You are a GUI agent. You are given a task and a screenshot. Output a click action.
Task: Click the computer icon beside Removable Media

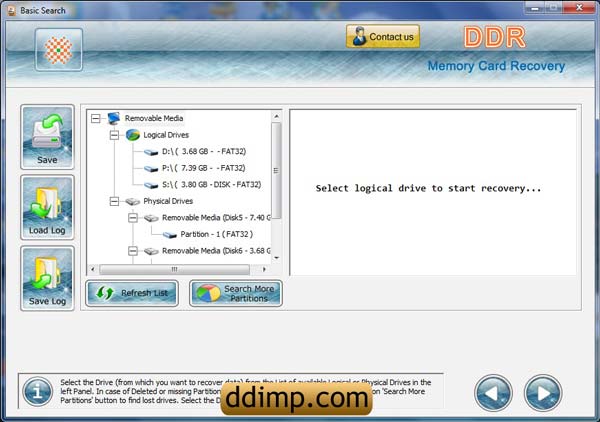coord(114,118)
